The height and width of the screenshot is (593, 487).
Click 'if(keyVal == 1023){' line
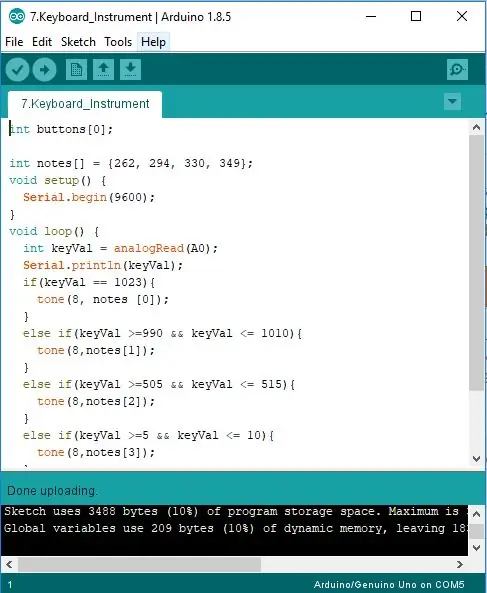[89, 283]
